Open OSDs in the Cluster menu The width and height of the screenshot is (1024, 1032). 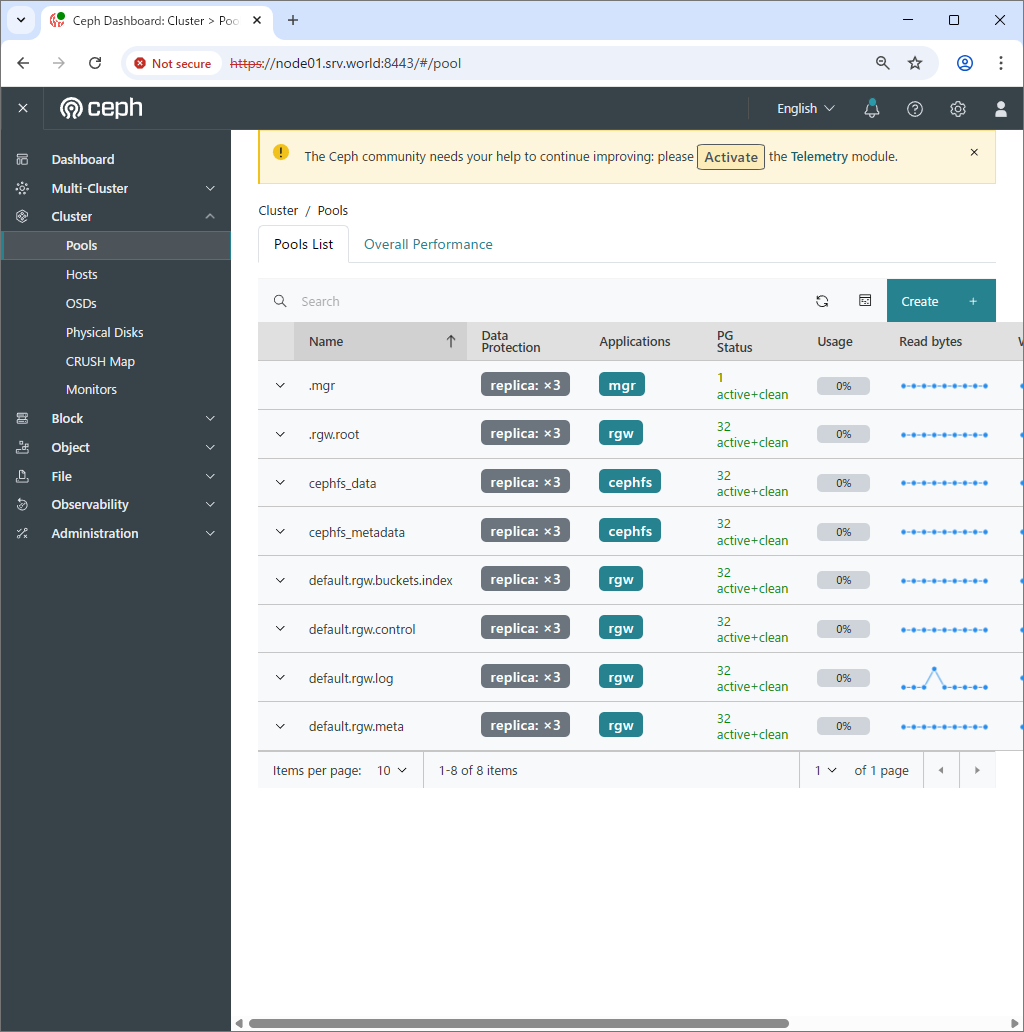point(81,303)
